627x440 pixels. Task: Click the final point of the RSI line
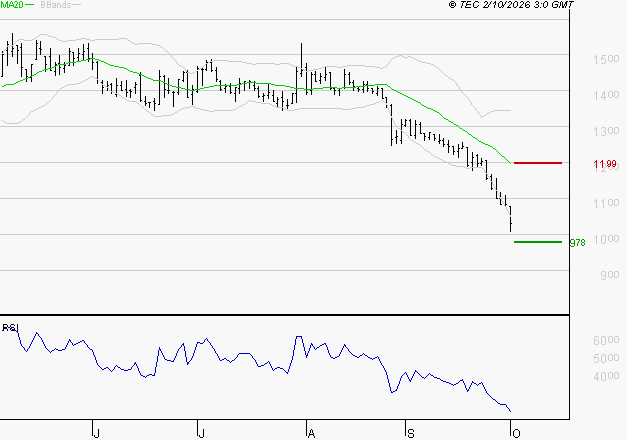coord(510,411)
